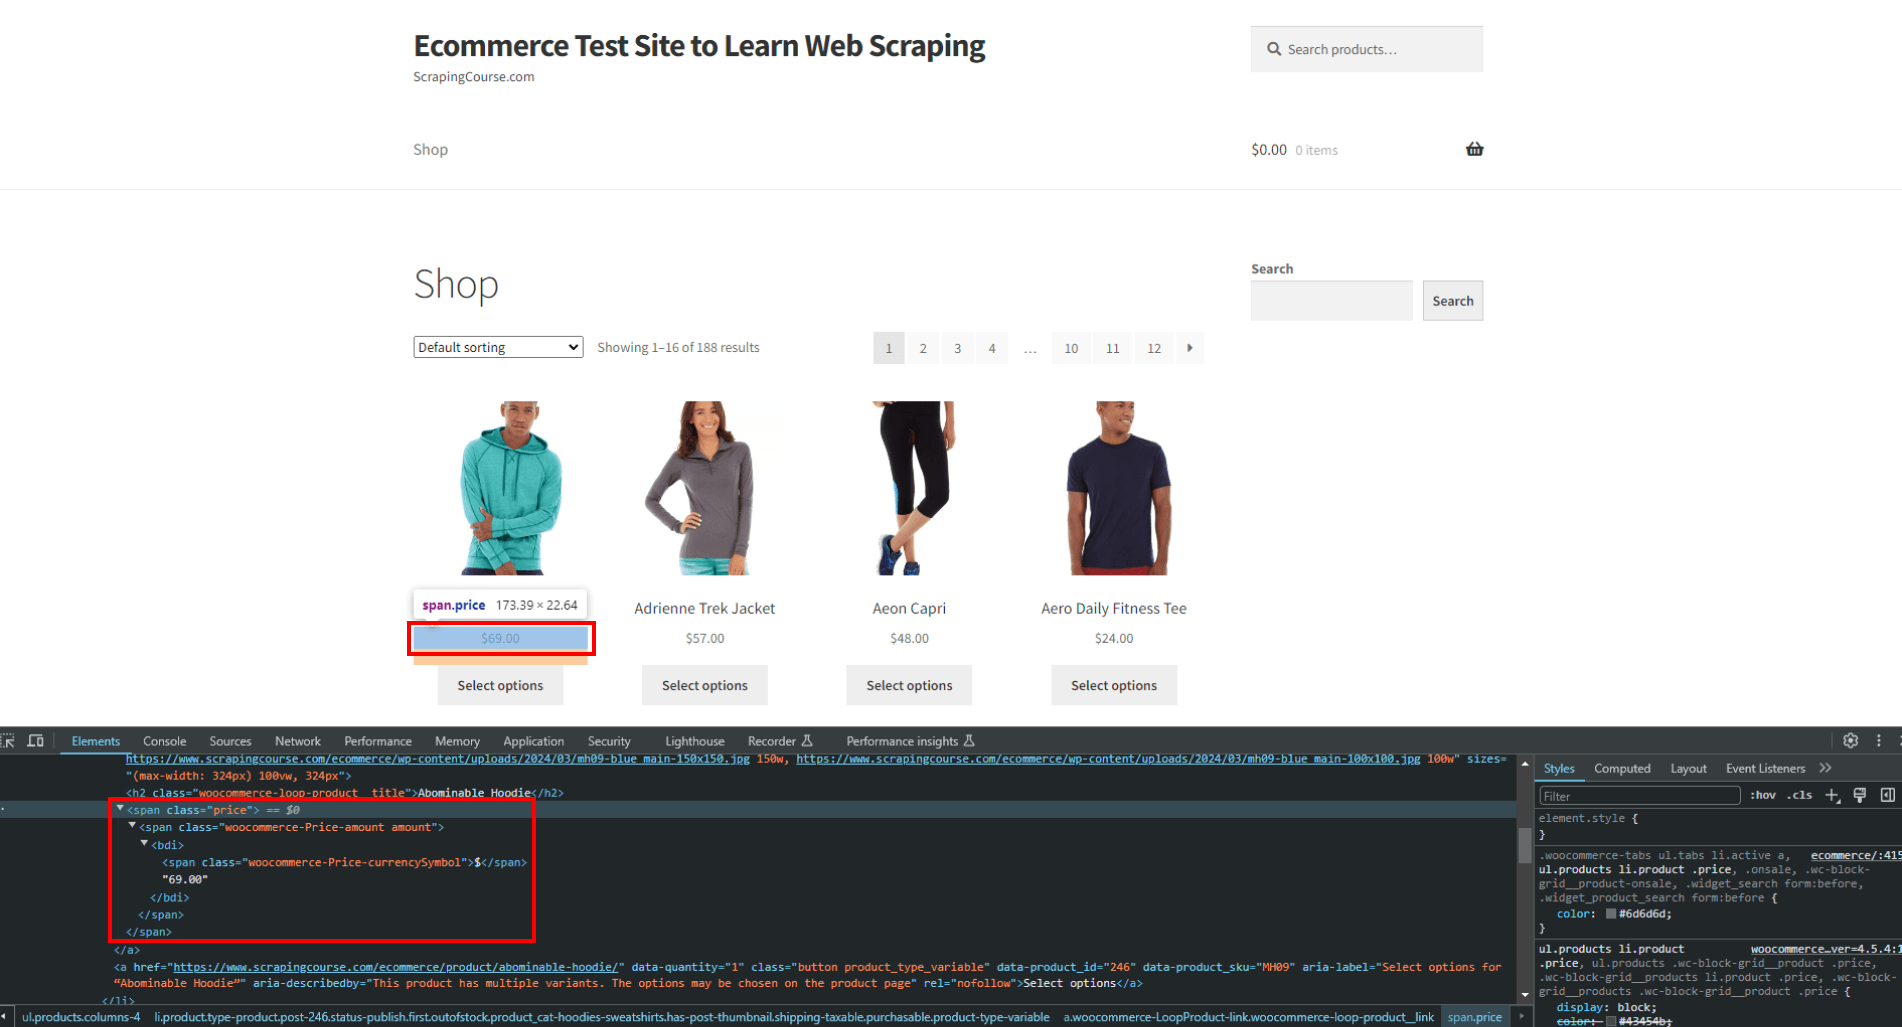Click Select options under Adrienne Trek Jacket
This screenshot has height=1027, width=1902.
click(x=705, y=685)
